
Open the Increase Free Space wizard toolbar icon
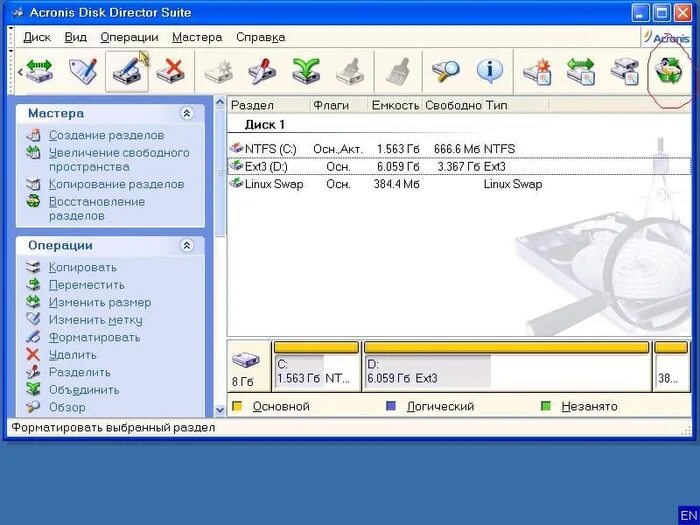[x=581, y=71]
